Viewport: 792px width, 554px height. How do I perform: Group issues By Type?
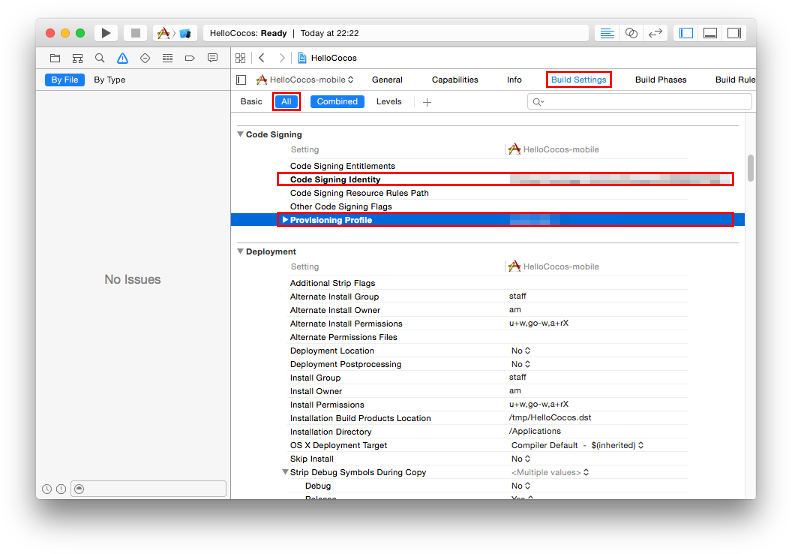(110, 80)
